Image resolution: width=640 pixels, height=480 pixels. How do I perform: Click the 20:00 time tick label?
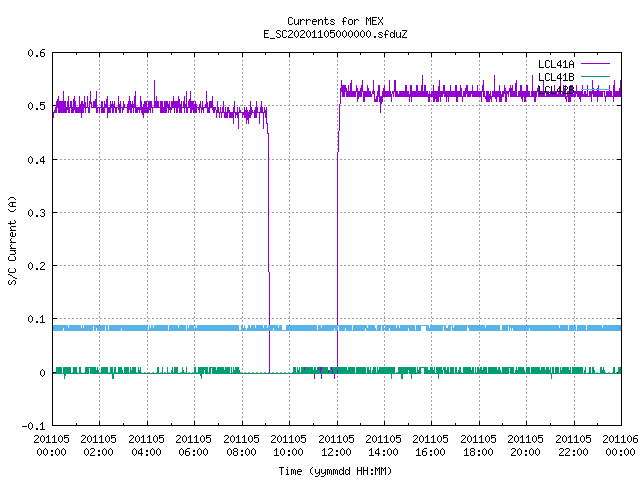525,452
